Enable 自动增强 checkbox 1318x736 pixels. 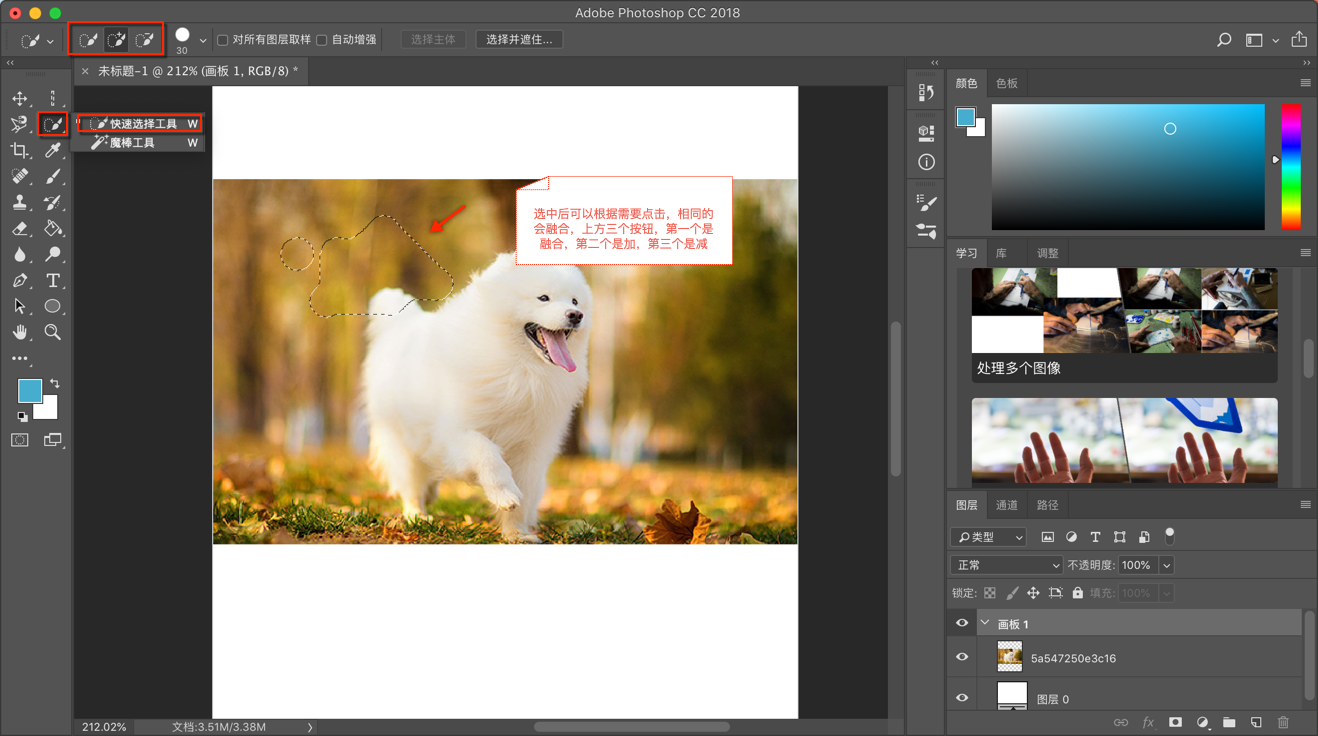pos(322,40)
